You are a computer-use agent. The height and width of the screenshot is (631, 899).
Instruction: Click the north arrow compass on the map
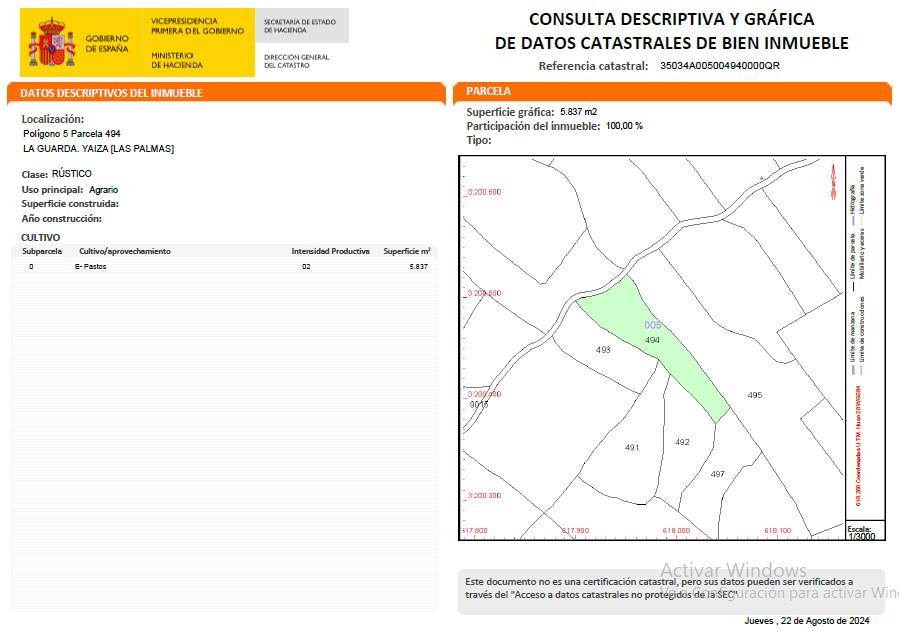831,182
